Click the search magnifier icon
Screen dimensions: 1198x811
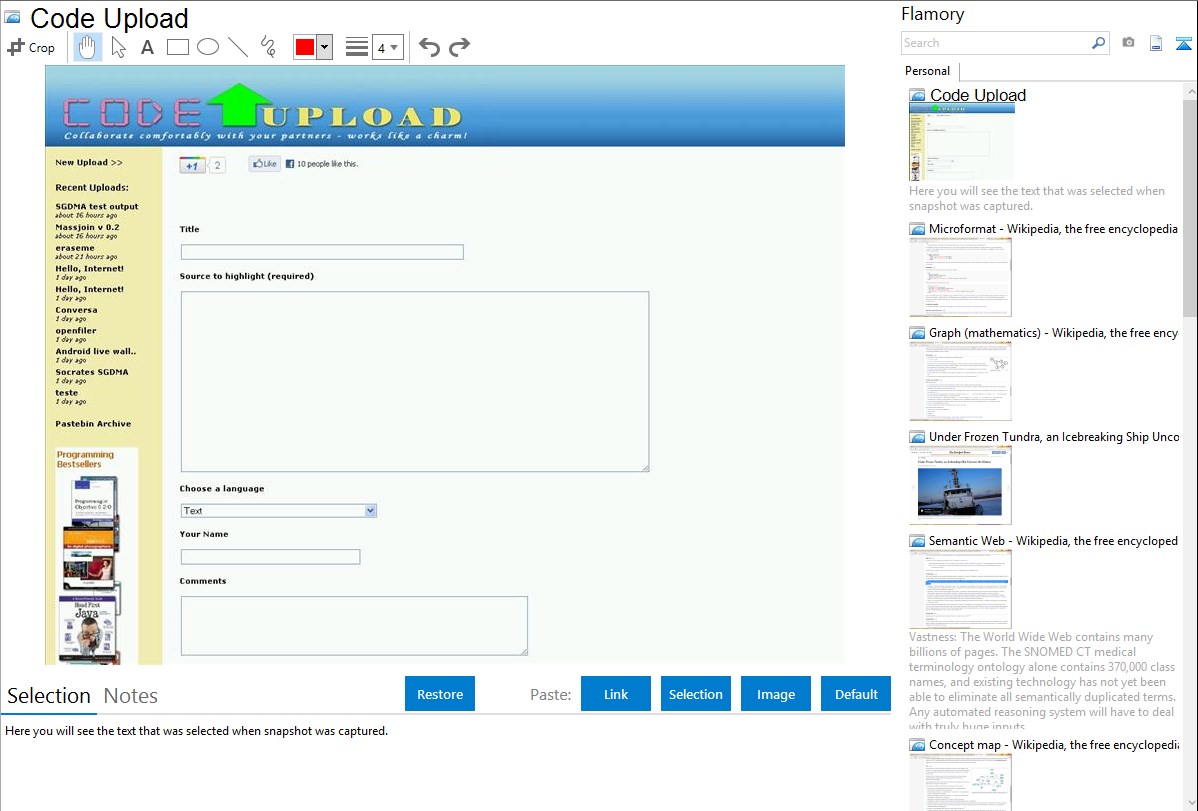[1098, 43]
